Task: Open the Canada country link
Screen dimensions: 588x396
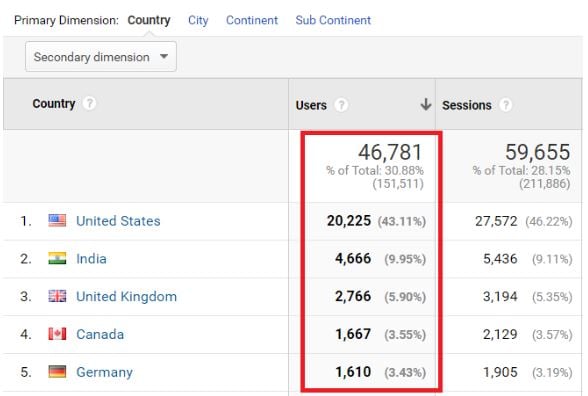Action: click(x=100, y=334)
